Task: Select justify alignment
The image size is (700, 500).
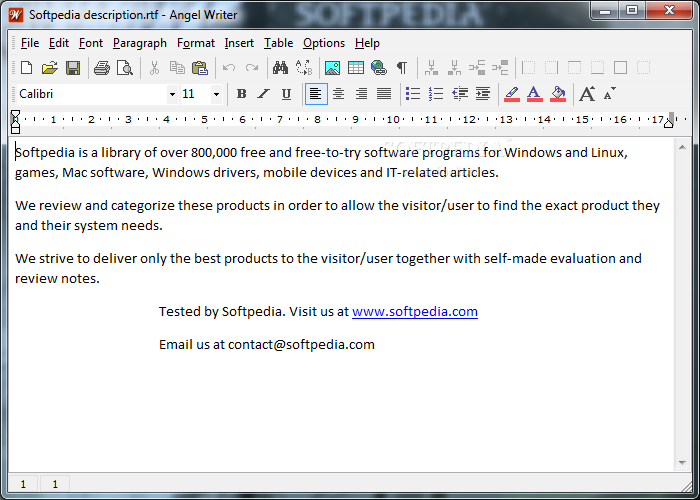Action: click(384, 94)
